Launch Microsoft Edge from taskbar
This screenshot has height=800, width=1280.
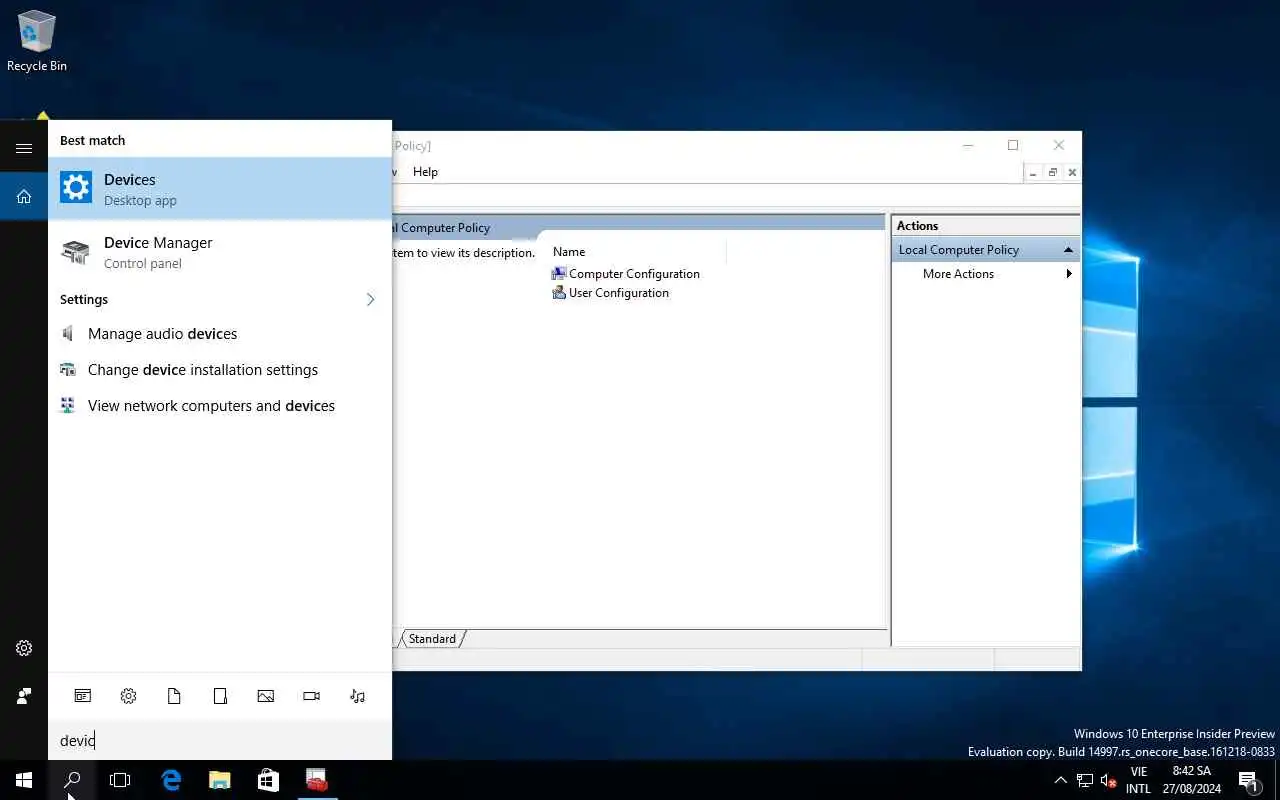171,780
